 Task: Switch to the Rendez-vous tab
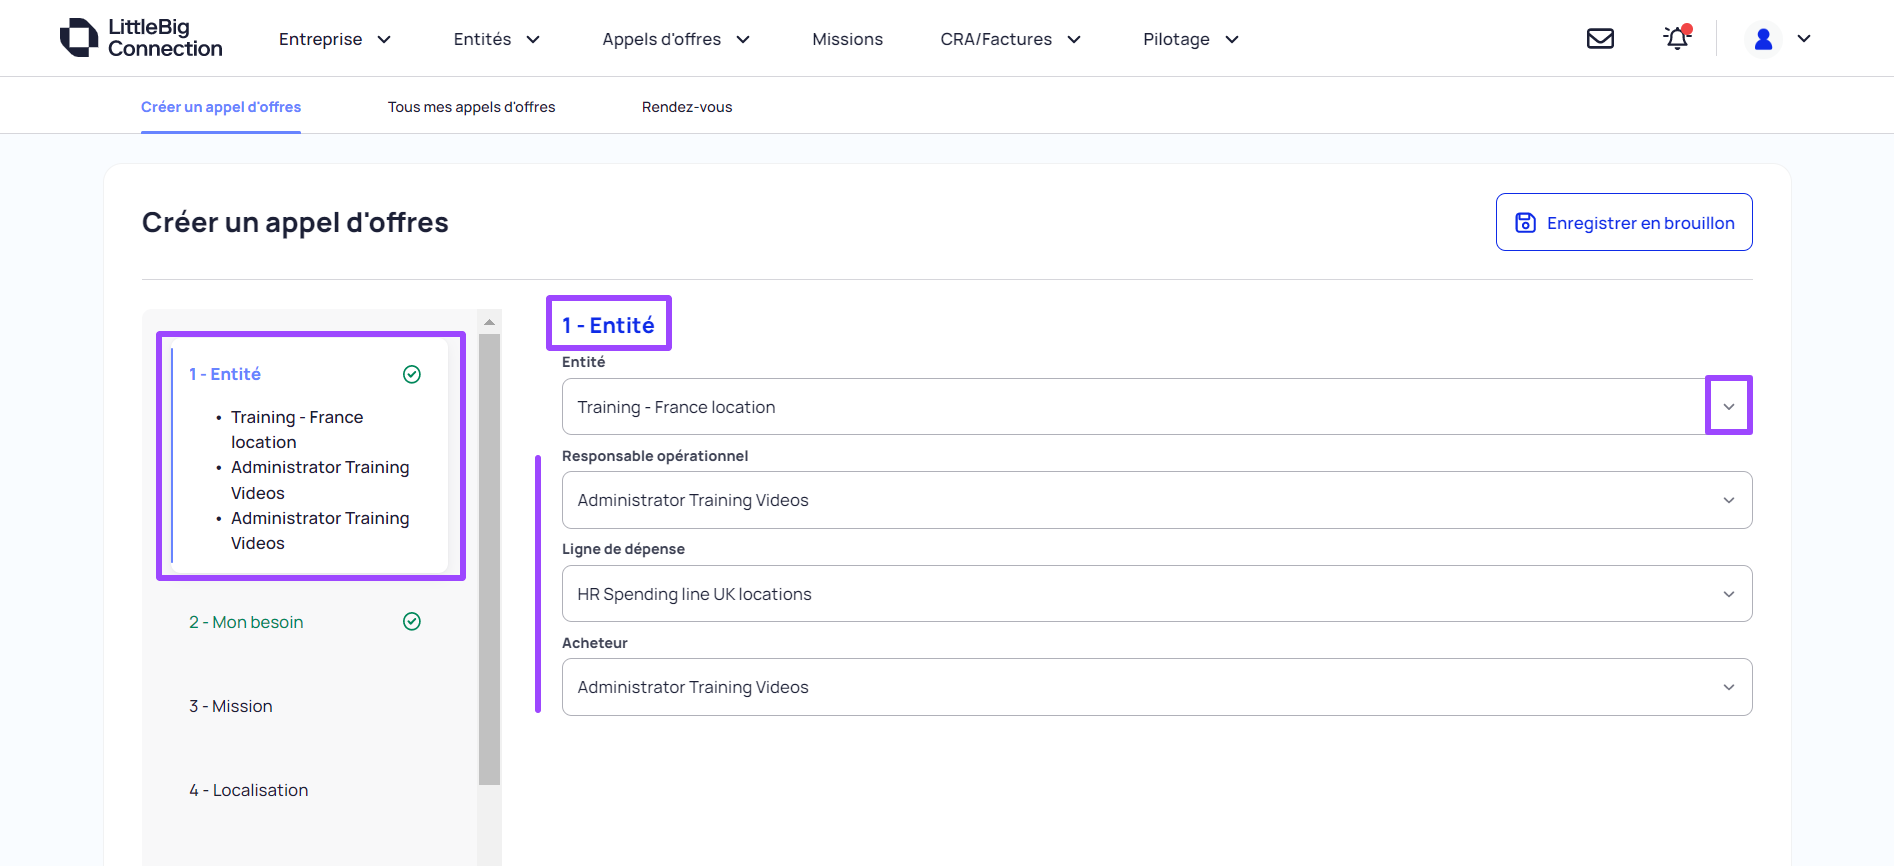click(687, 107)
